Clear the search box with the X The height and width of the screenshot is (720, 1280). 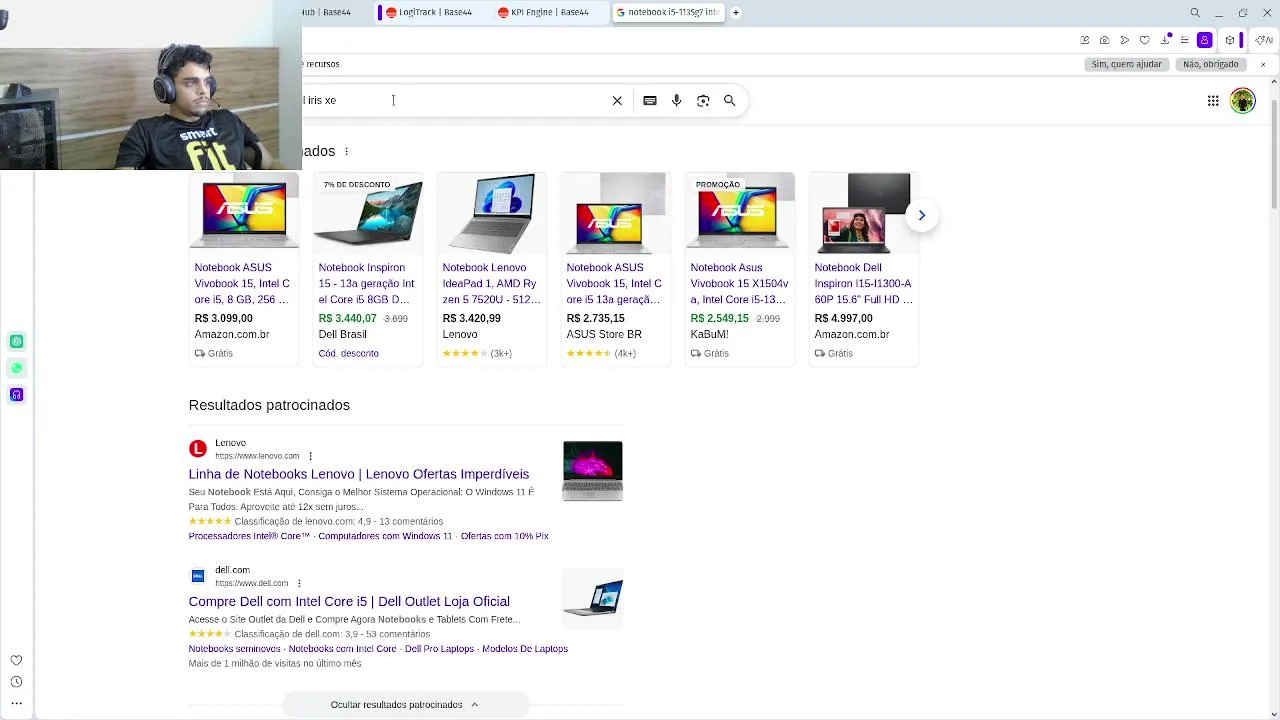617,100
